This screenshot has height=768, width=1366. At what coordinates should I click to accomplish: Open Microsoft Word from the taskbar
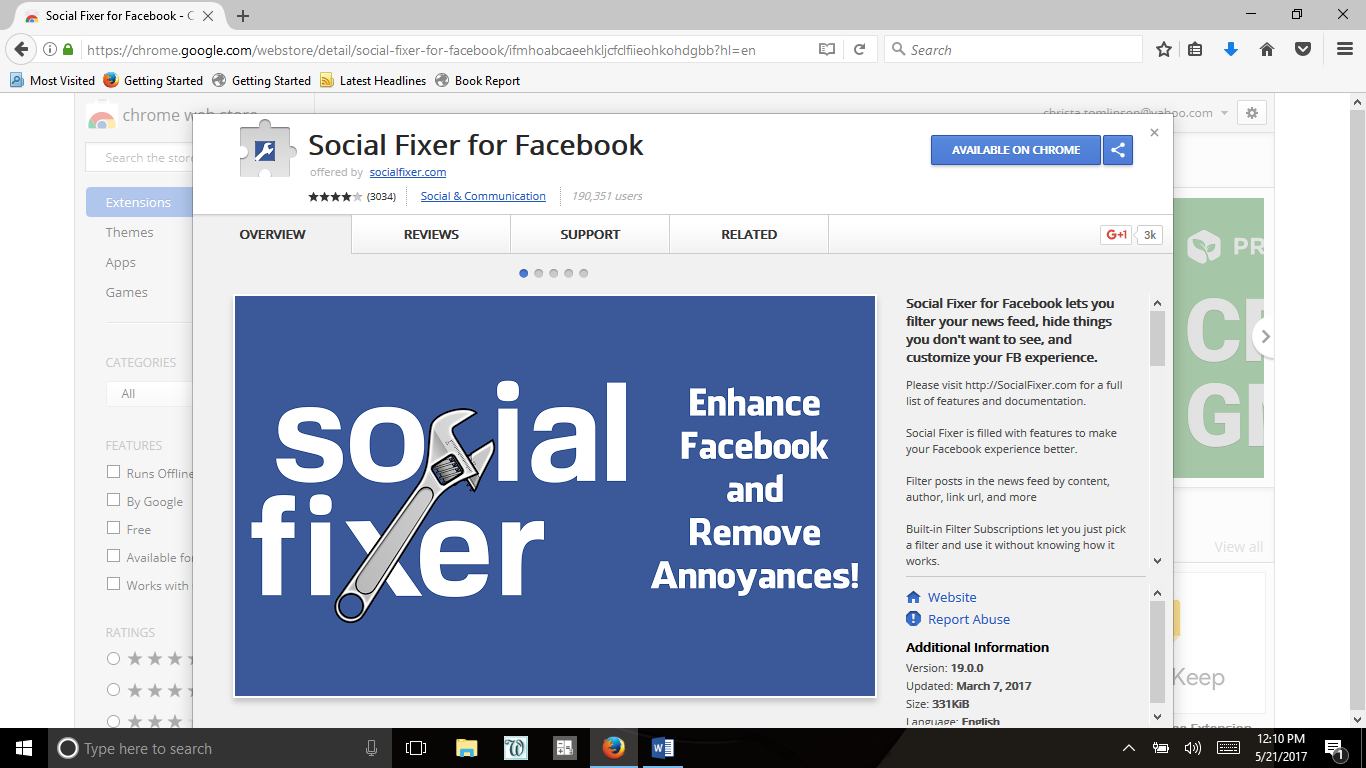point(662,748)
